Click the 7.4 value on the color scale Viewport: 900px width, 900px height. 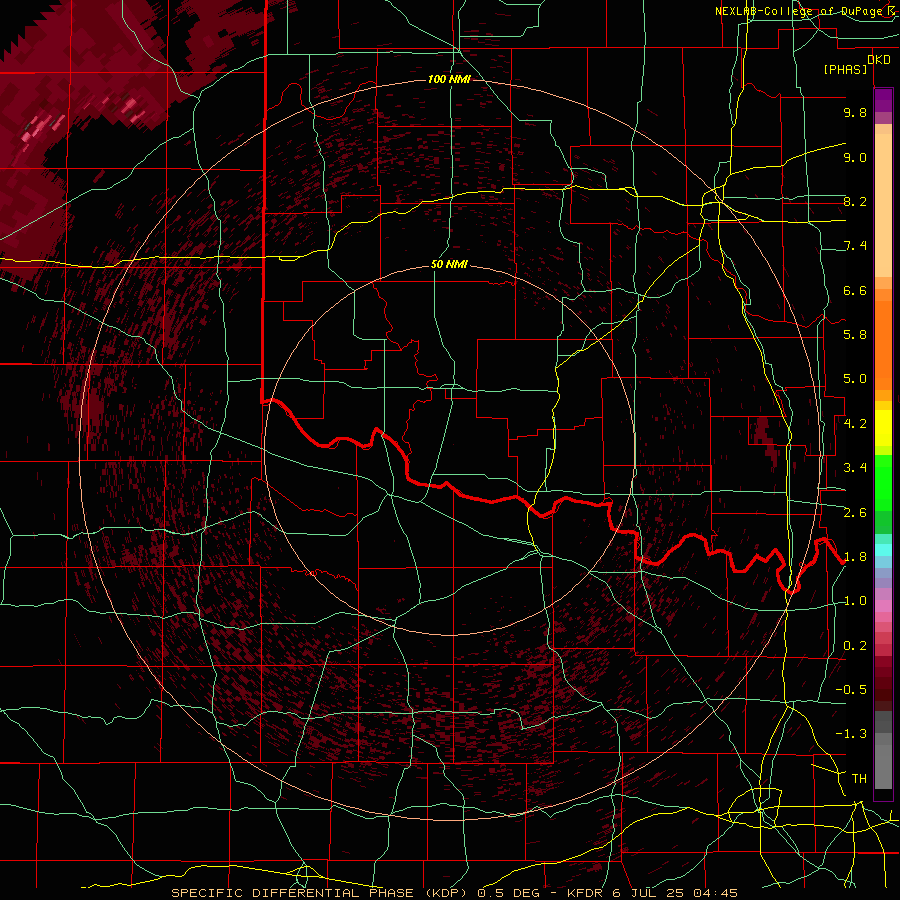pyautogui.click(x=855, y=246)
